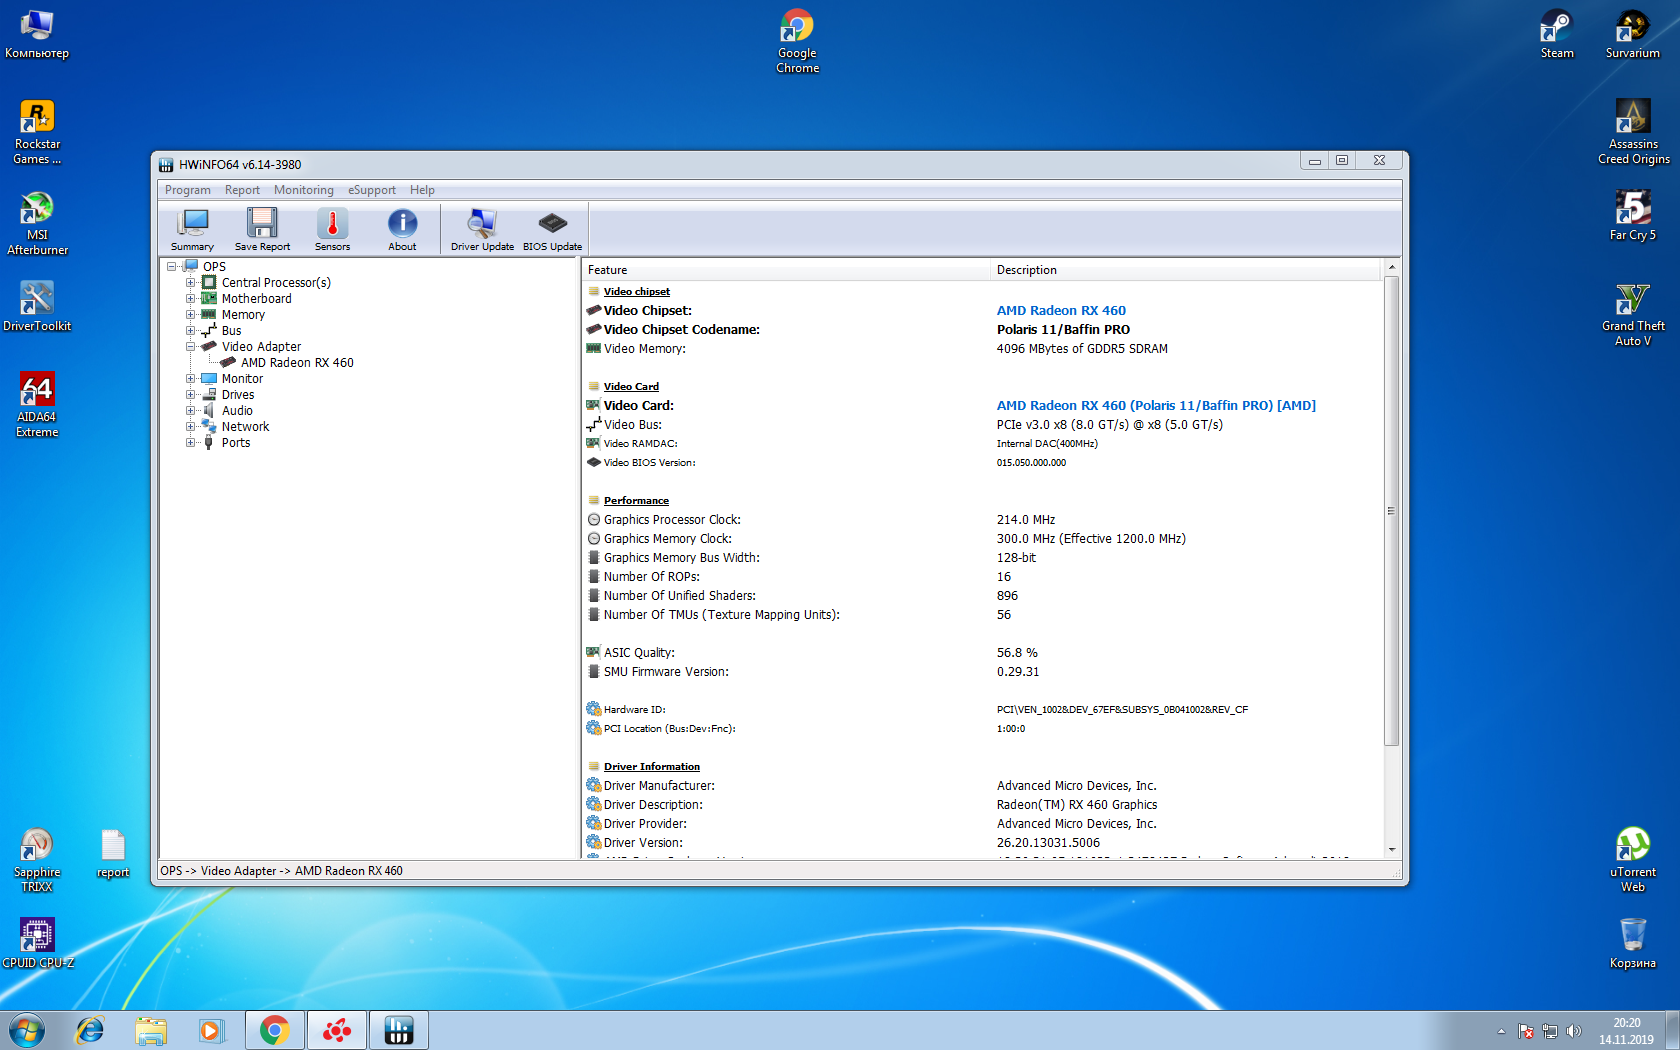Open the Program menu
This screenshot has height=1050, width=1680.
pyautogui.click(x=188, y=190)
